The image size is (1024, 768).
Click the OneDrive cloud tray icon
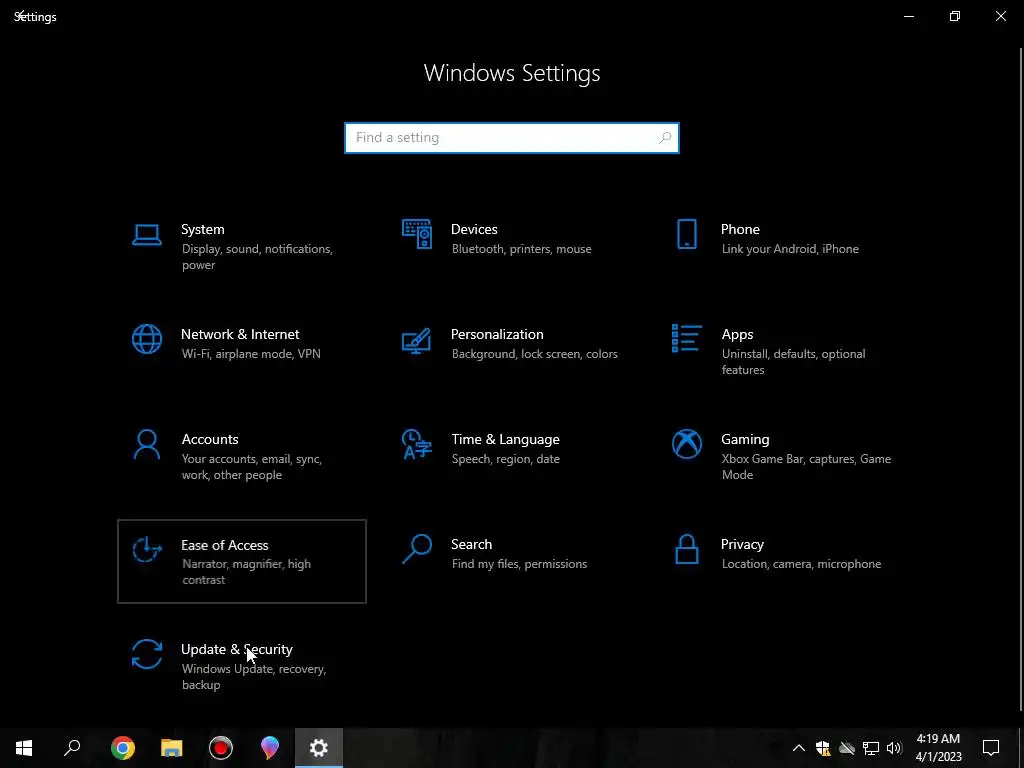pos(847,748)
